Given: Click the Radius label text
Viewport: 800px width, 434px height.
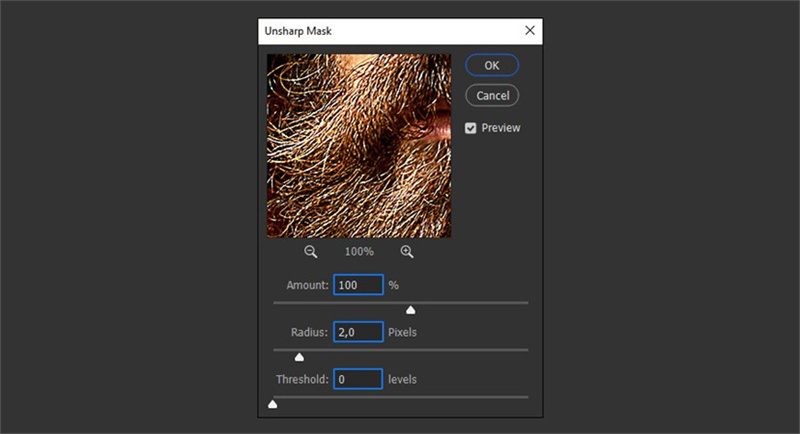Looking at the screenshot, I should click(309, 332).
